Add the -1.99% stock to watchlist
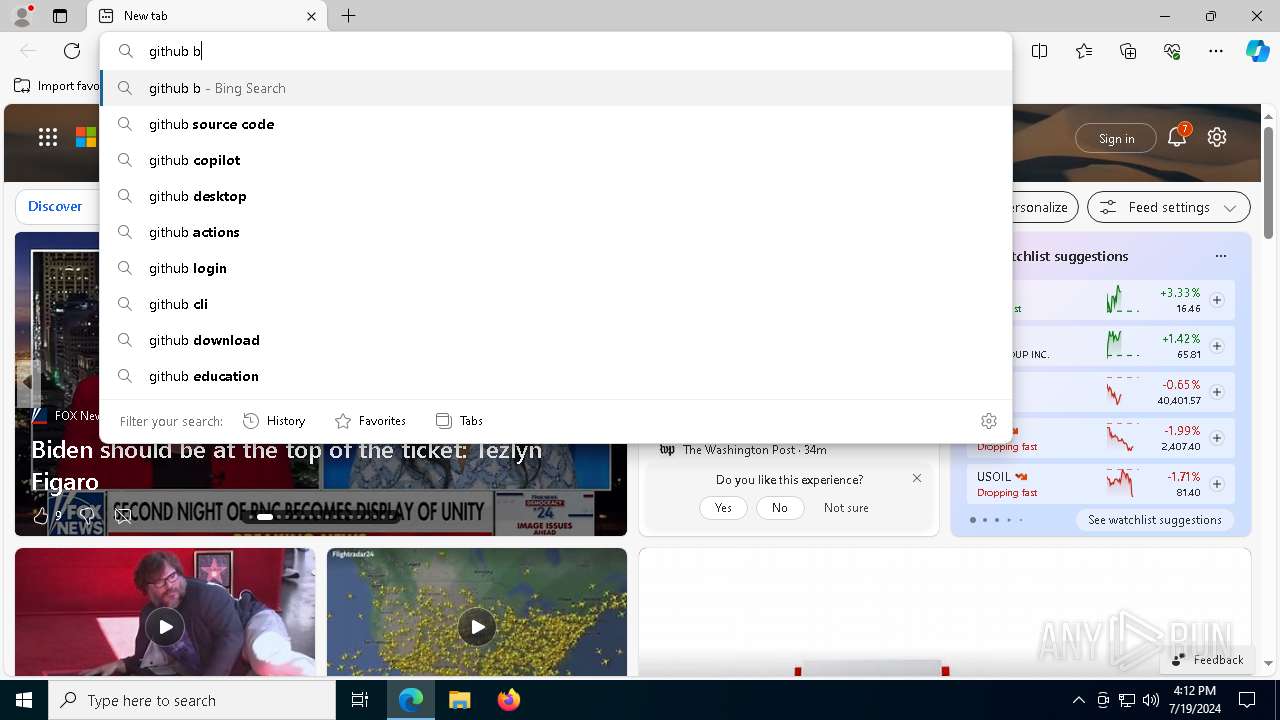Viewport: 1280px width, 720px height. tap(1217, 438)
